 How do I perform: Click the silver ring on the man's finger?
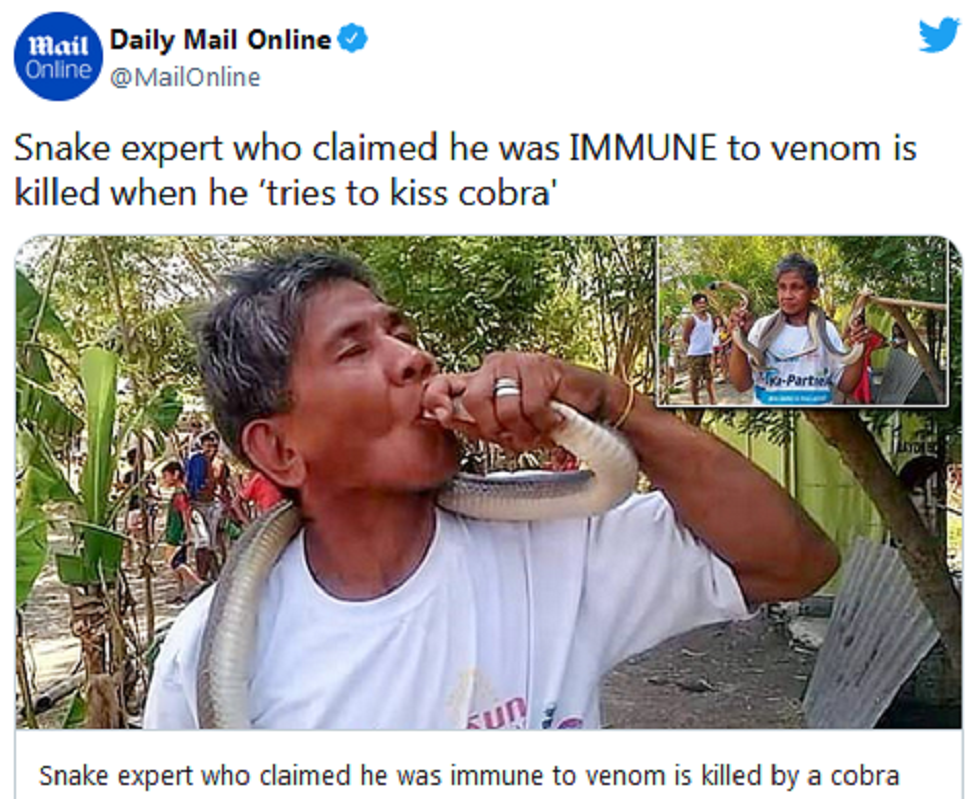pos(506,386)
